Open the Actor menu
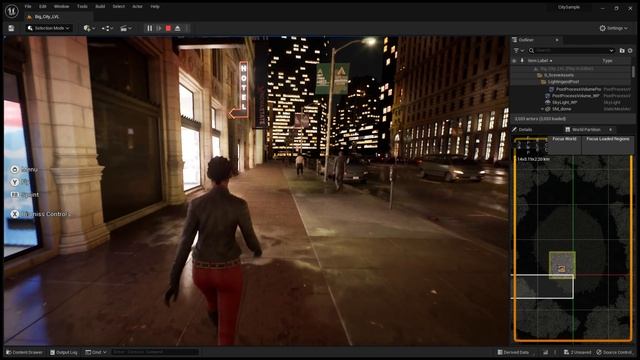Screen dimensions: 640x360 click(137, 7)
